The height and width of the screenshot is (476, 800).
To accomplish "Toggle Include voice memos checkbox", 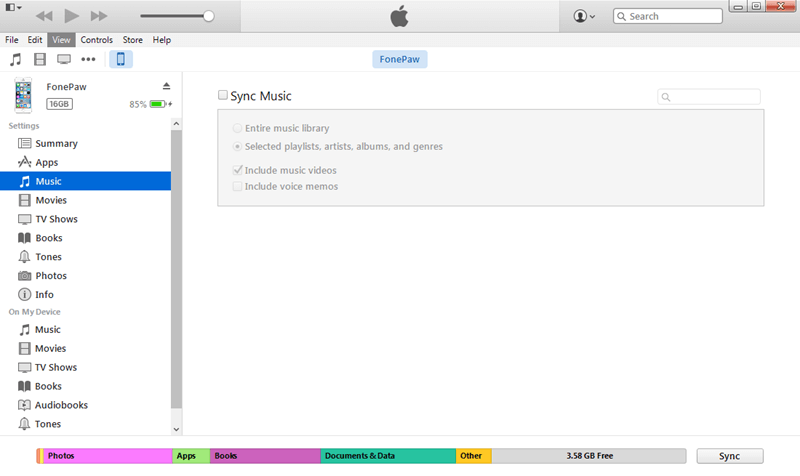I will pyautogui.click(x=237, y=186).
